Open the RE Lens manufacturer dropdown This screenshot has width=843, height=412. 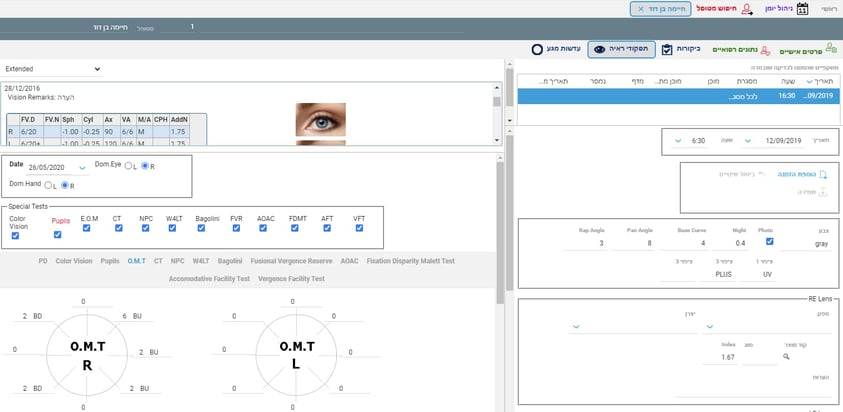(576, 326)
